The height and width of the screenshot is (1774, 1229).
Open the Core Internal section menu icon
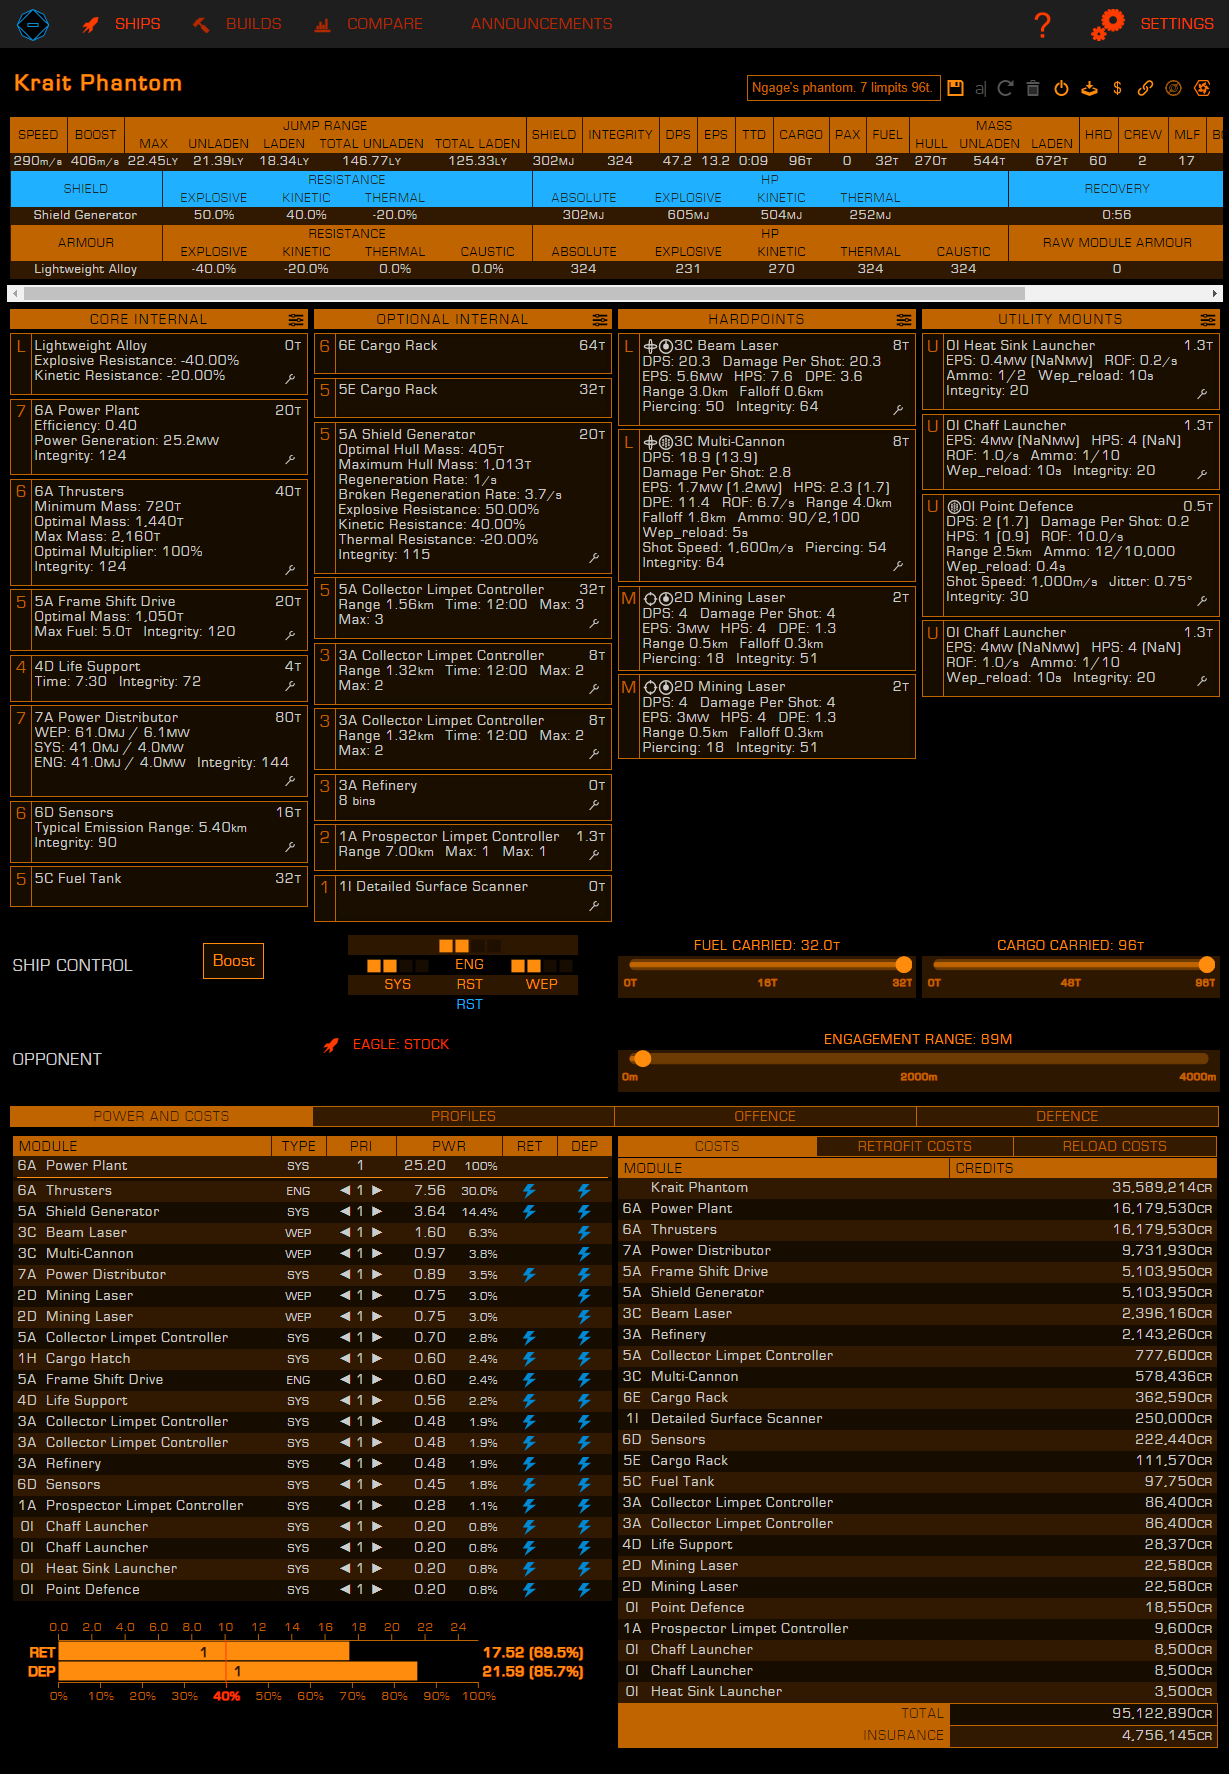tap(295, 320)
